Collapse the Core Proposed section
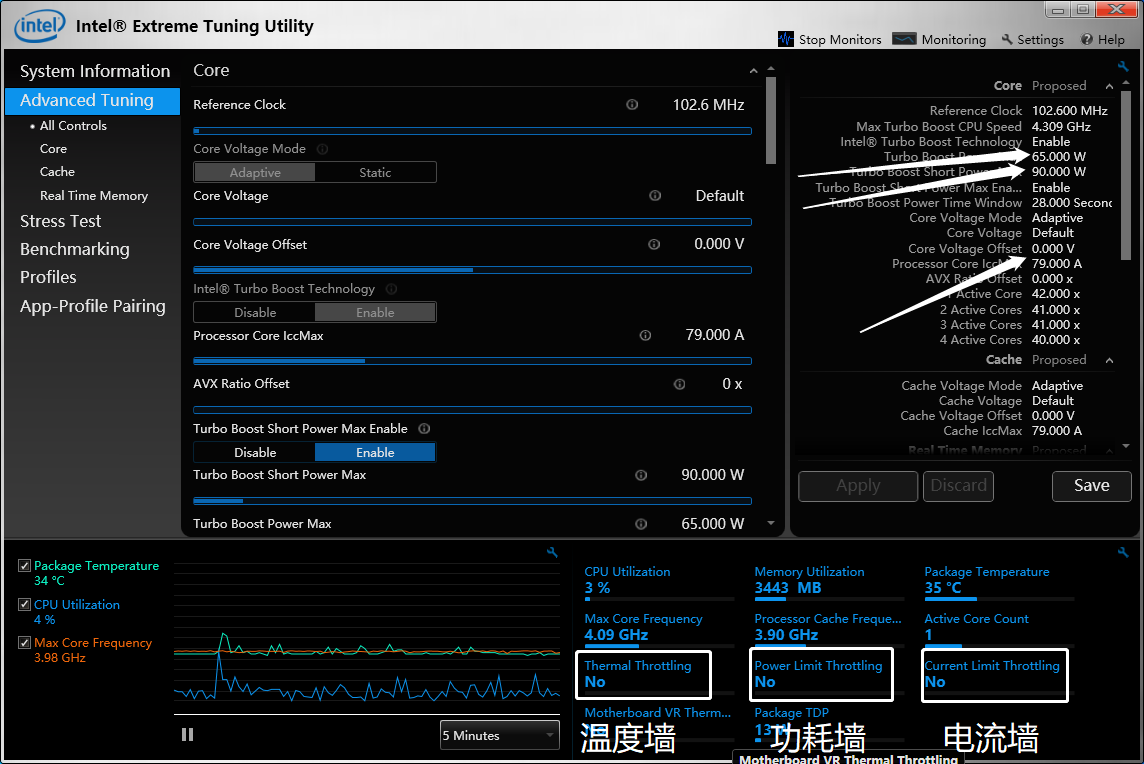This screenshot has height=764, width=1144. pyautogui.click(x=1109, y=86)
